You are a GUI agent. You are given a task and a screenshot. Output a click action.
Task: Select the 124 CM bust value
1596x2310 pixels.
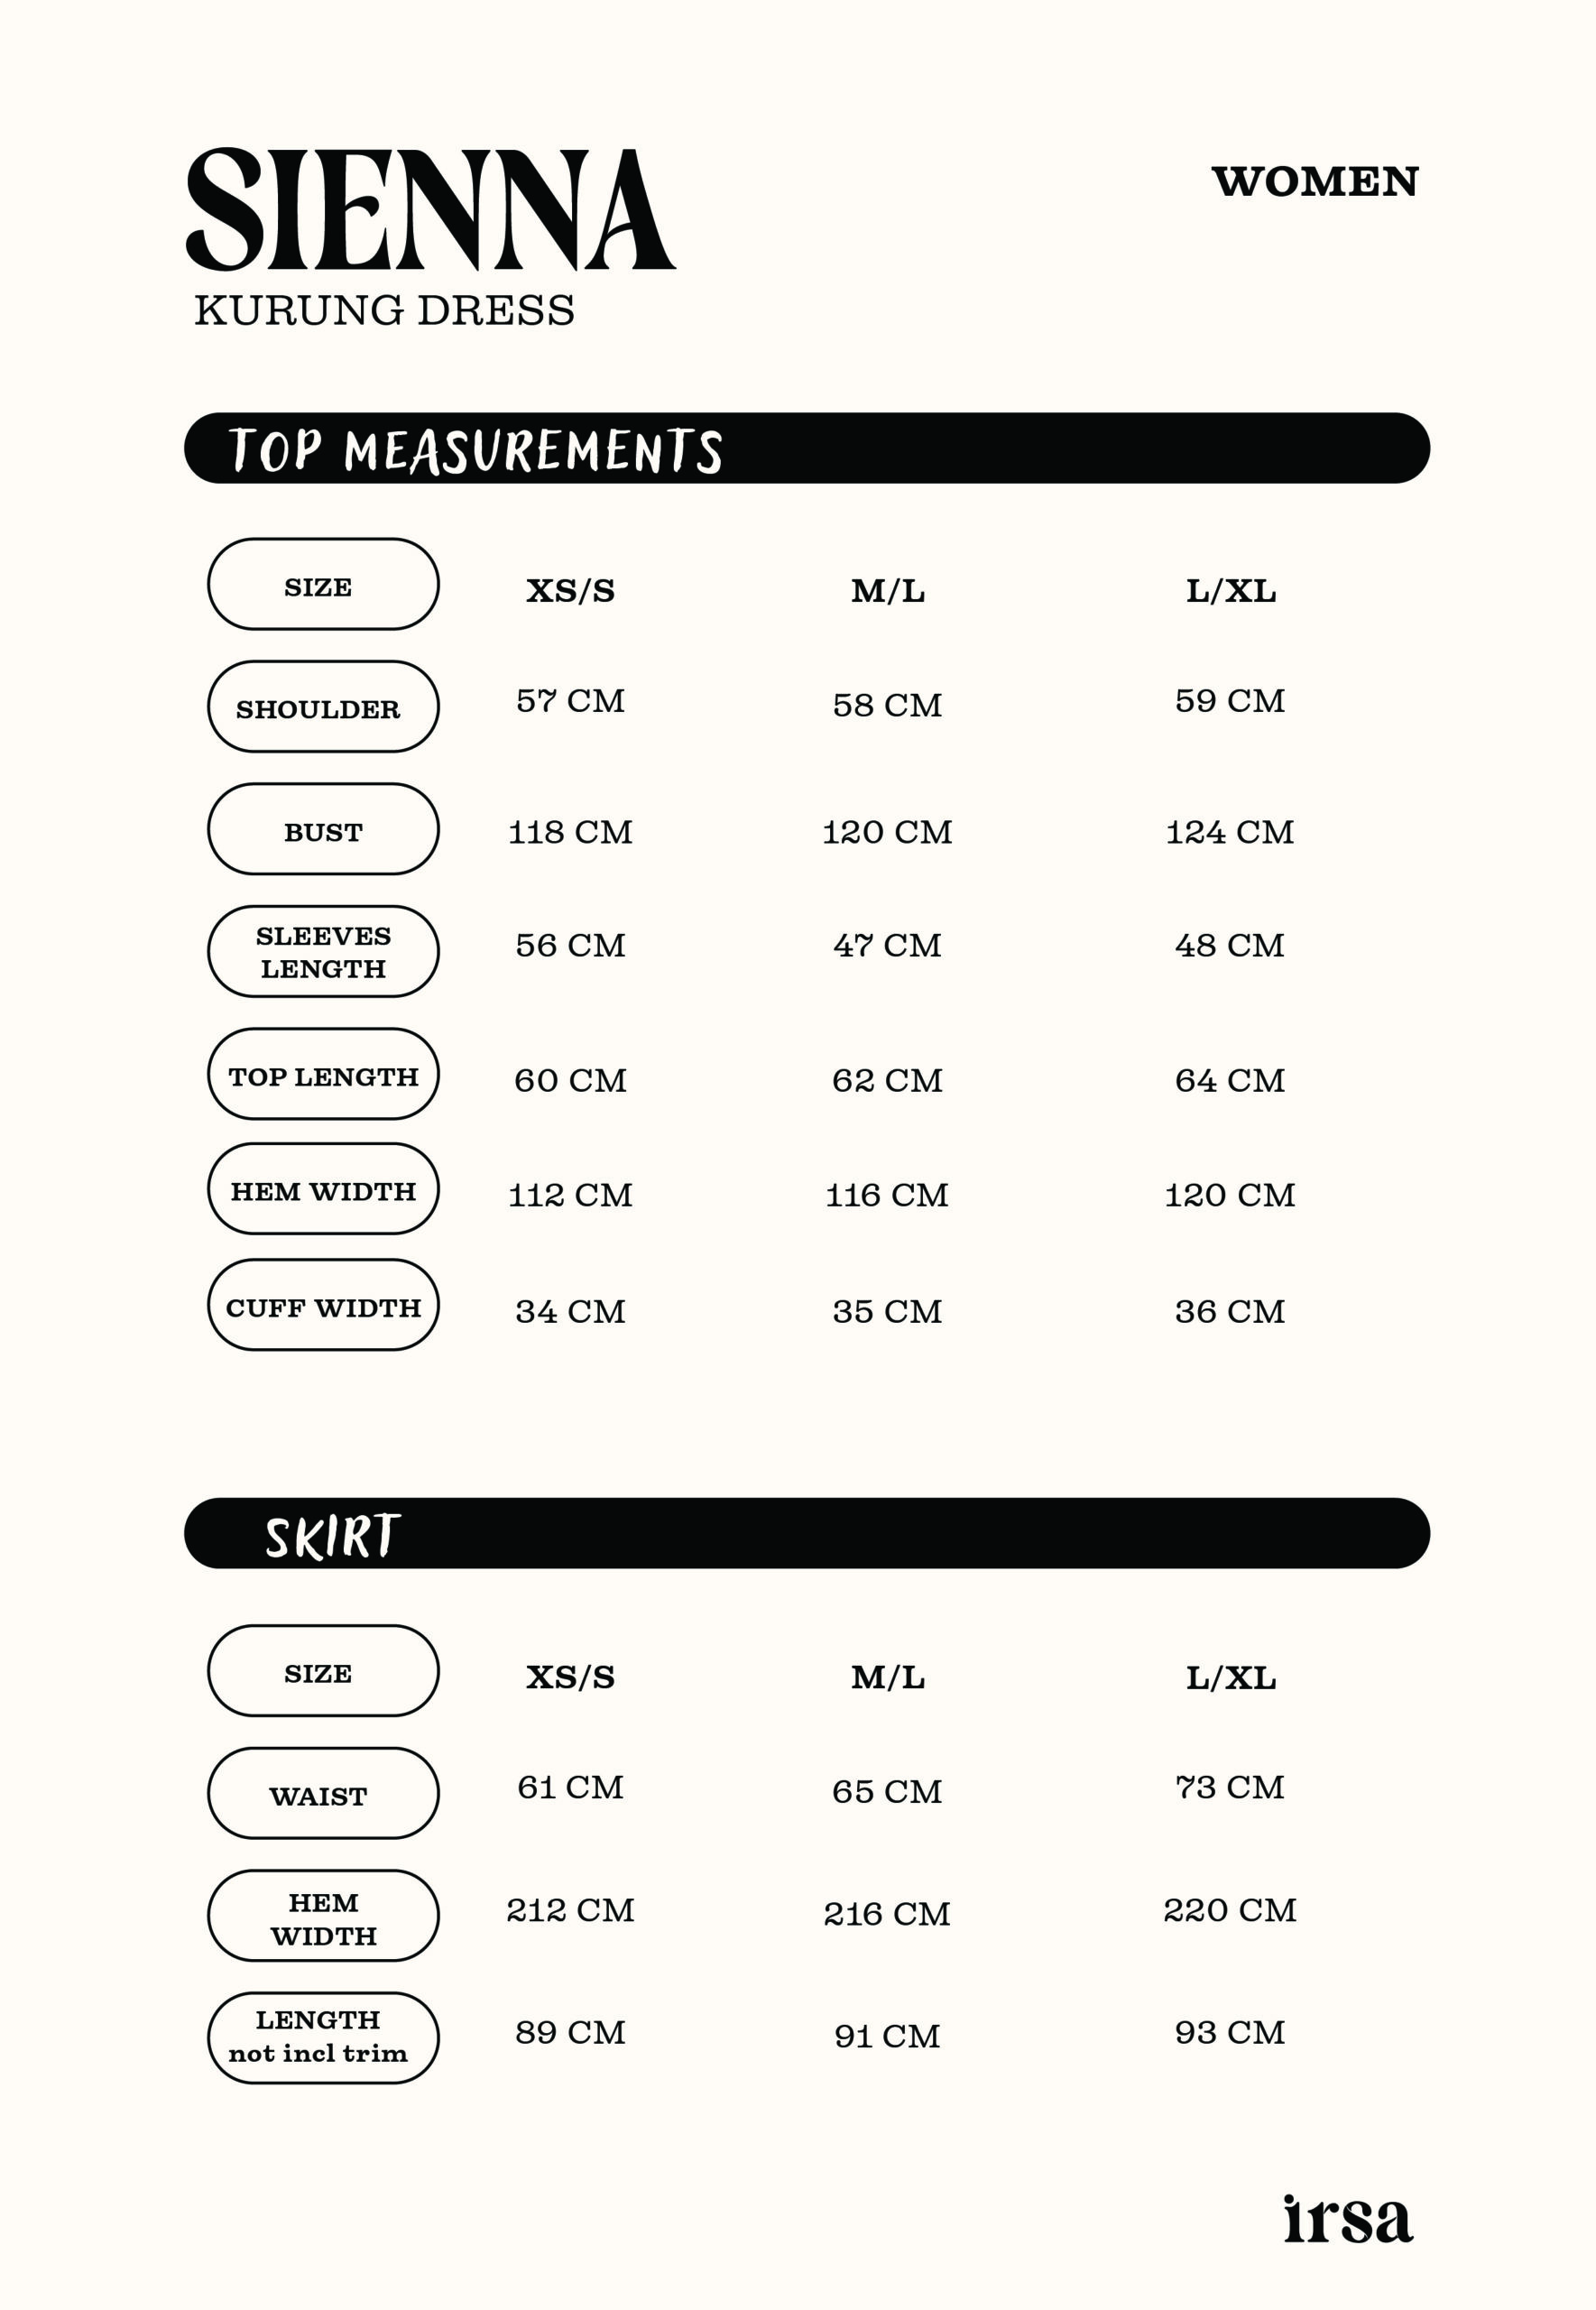click(x=1229, y=832)
